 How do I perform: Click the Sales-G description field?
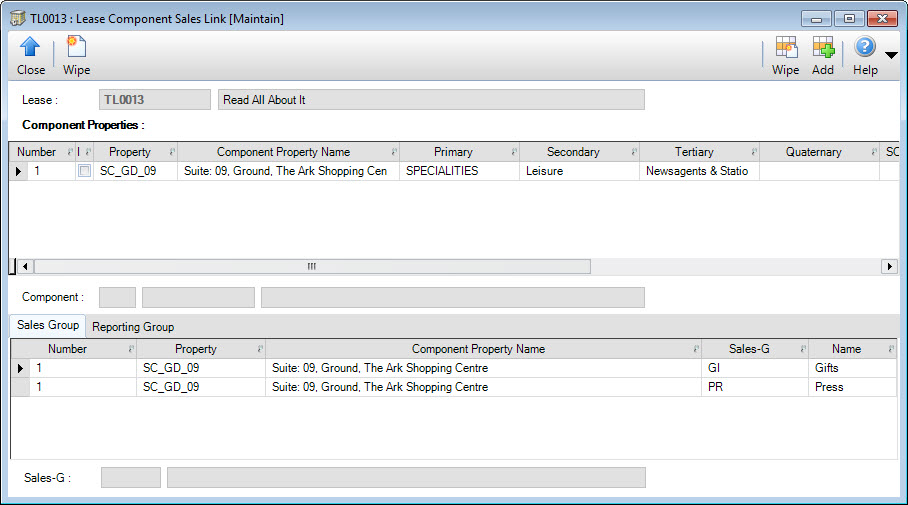(x=407, y=478)
